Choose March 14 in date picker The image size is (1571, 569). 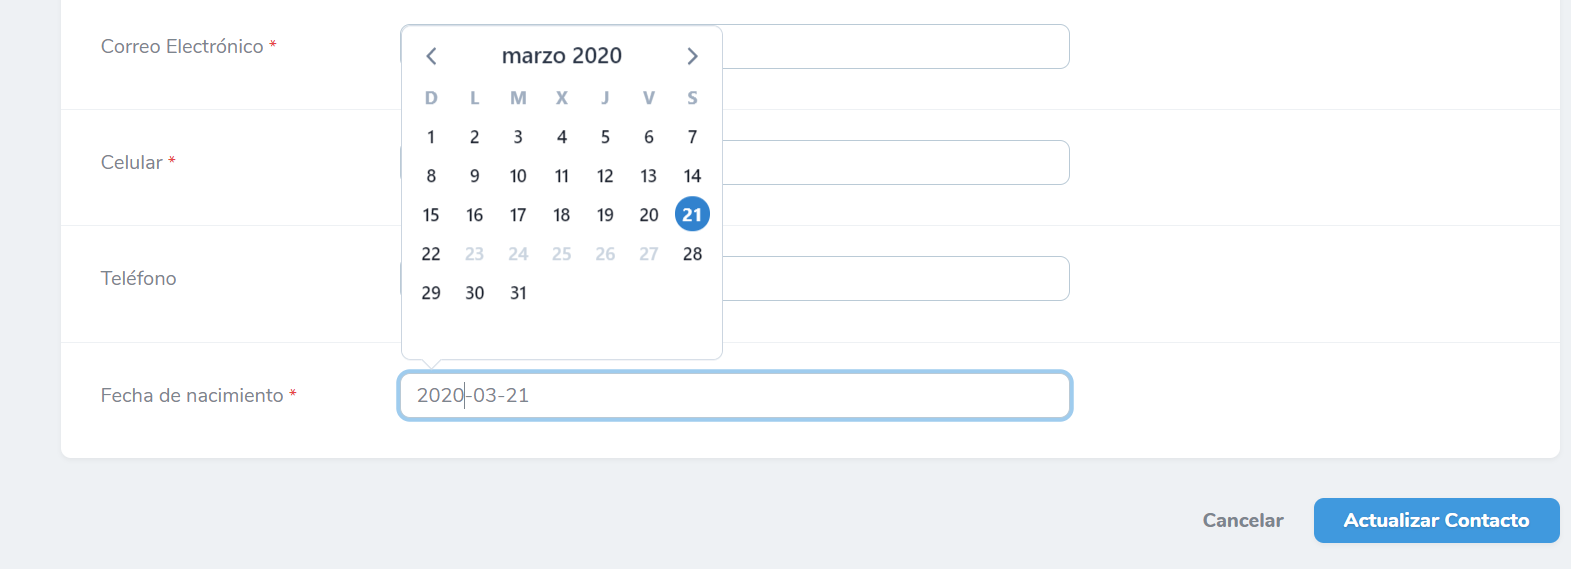pyautogui.click(x=692, y=176)
